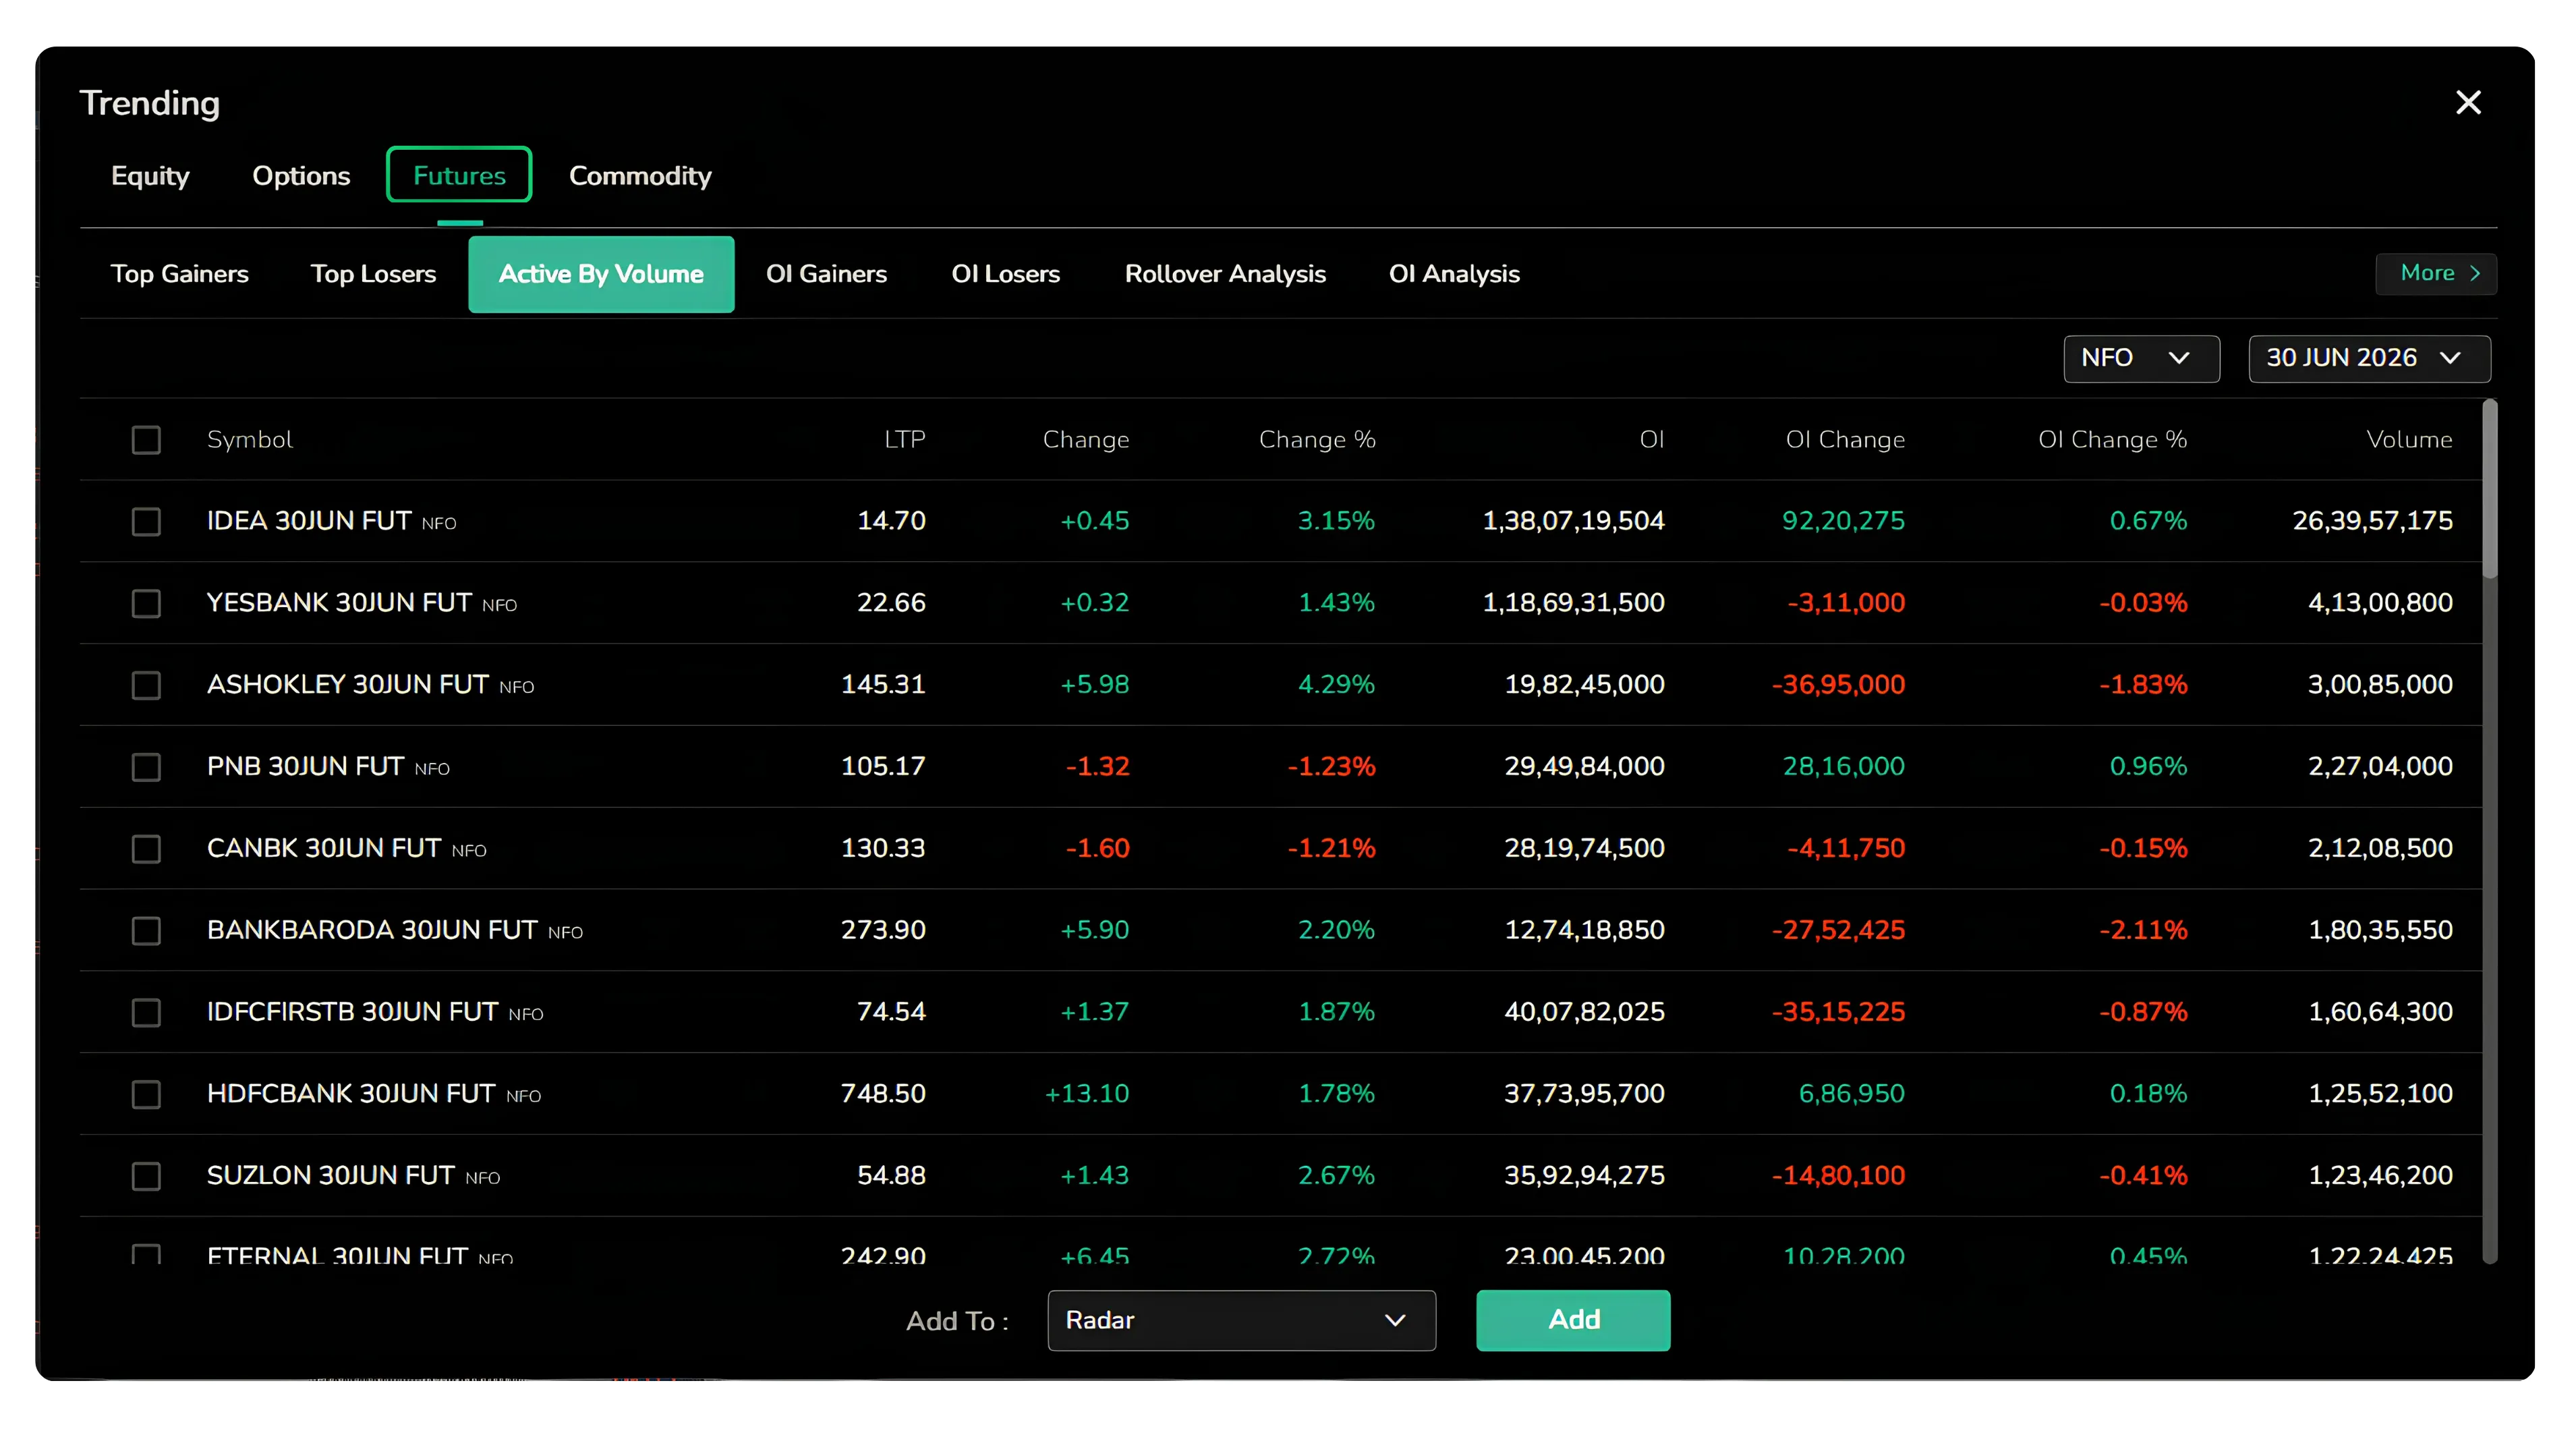This screenshot has width=2576, height=1435.
Task: Click CANBK LTP 130.33
Action: (883, 849)
